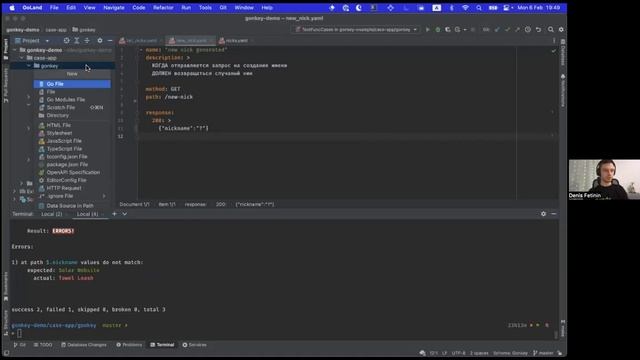Click Git push arrow icon
This screenshot has width=640, height=360.
(518, 29)
